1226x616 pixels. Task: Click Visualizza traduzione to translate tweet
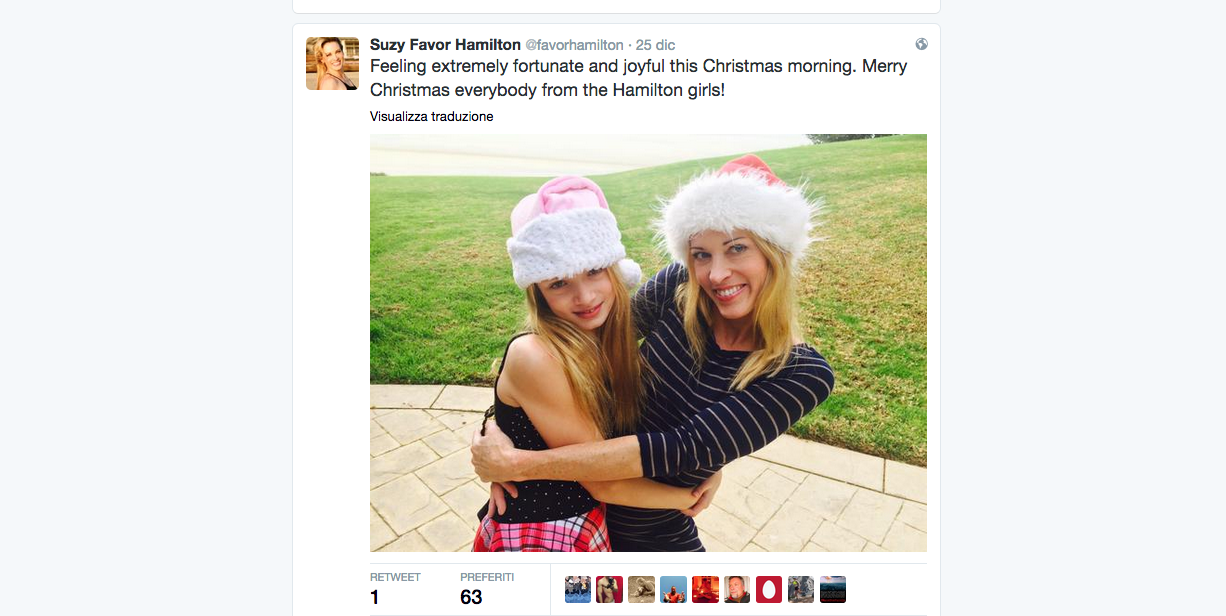tap(431, 117)
